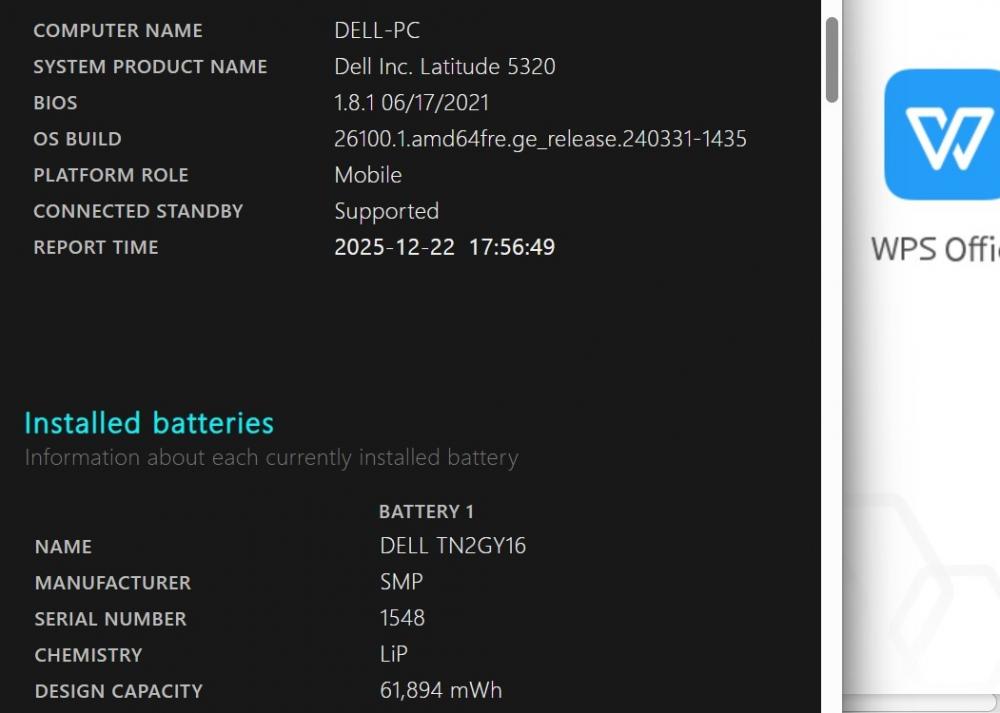This screenshot has height=713, width=1000.
Task: Click the battery name DELL TN2GY16
Action: click(453, 546)
